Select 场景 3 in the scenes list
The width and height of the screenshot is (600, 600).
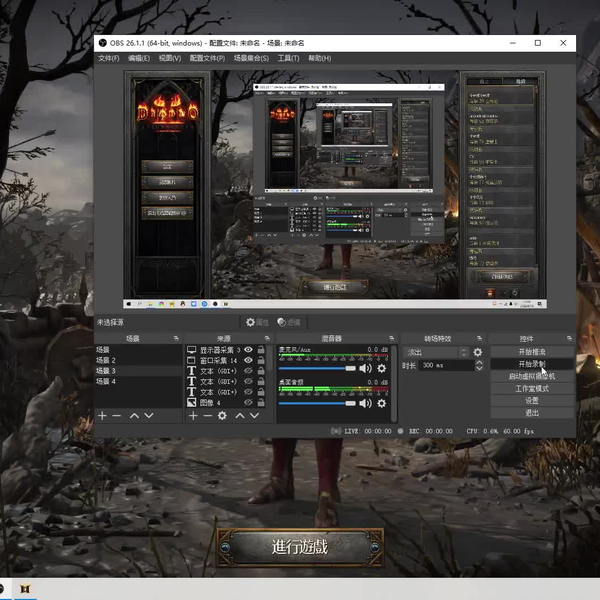[x=139, y=371]
